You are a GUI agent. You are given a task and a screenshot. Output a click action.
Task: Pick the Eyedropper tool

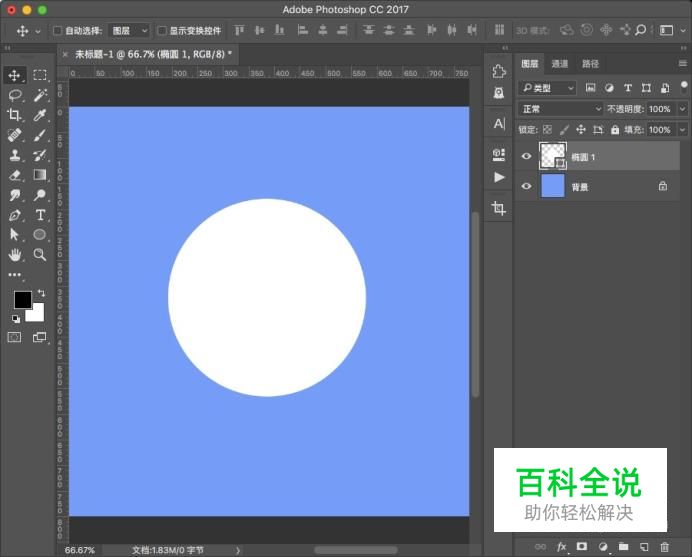coord(40,115)
